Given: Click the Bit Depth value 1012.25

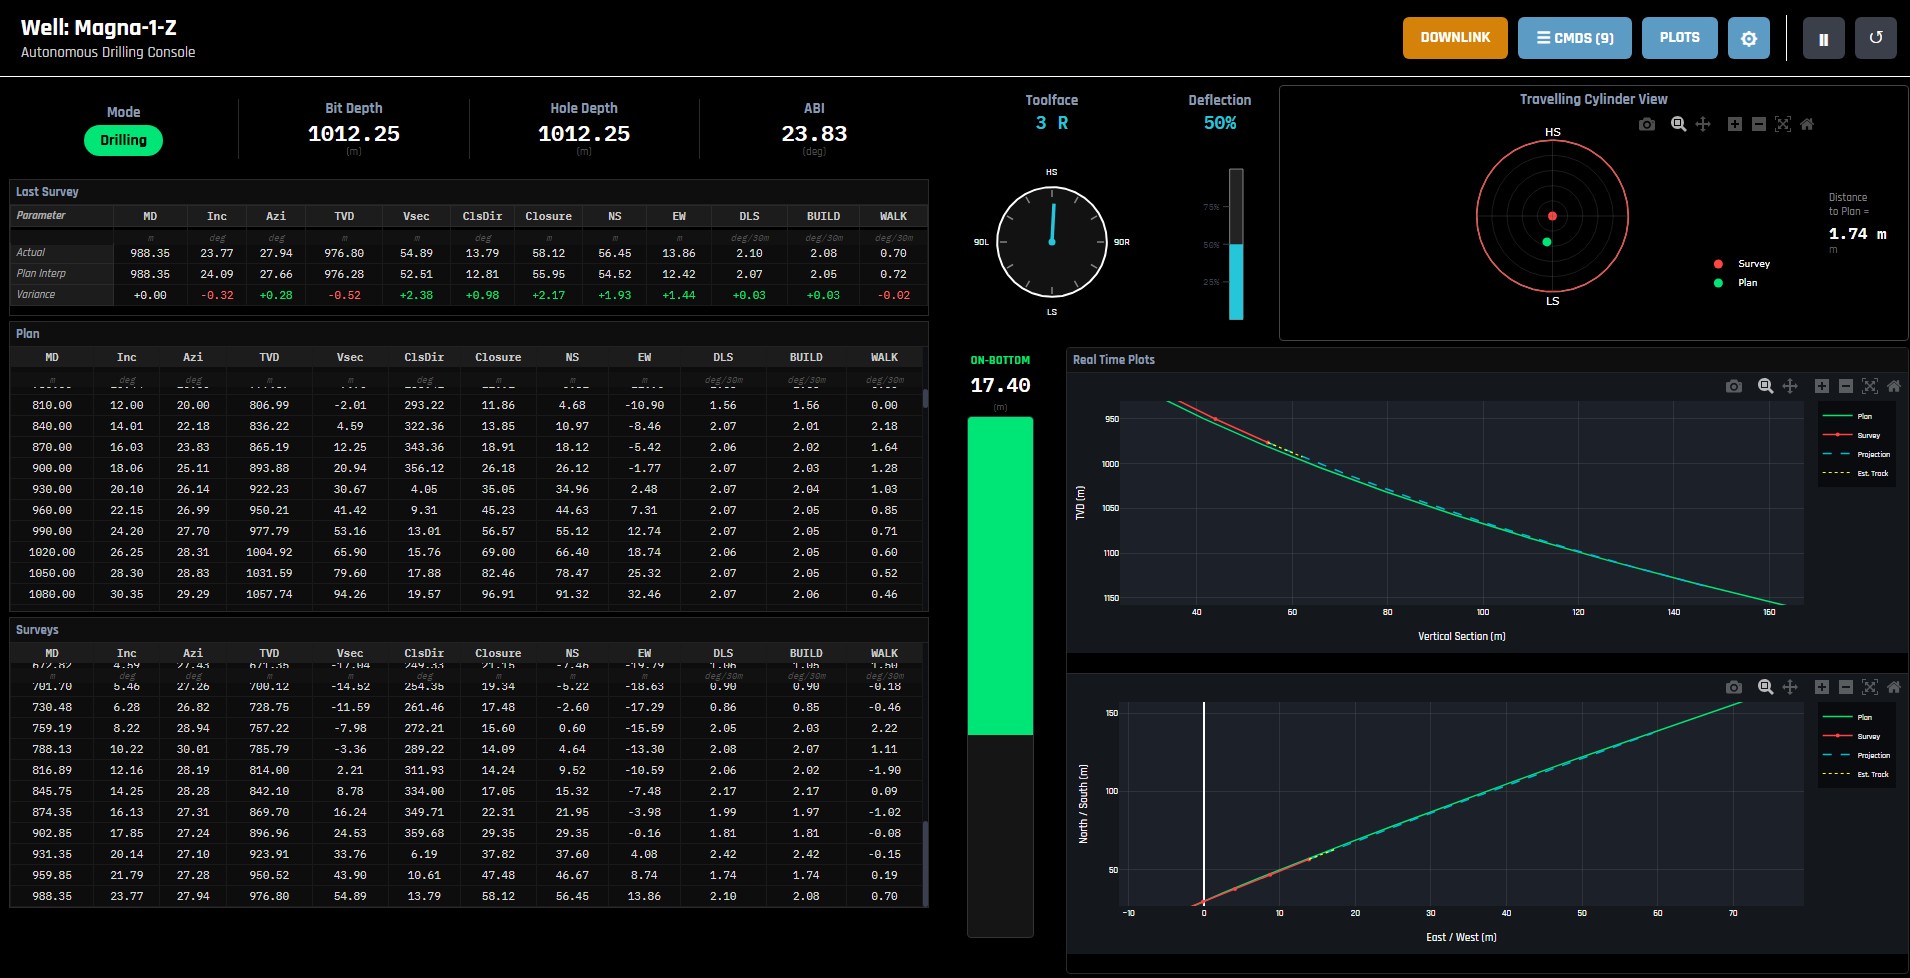Looking at the screenshot, I should pyautogui.click(x=354, y=134).
